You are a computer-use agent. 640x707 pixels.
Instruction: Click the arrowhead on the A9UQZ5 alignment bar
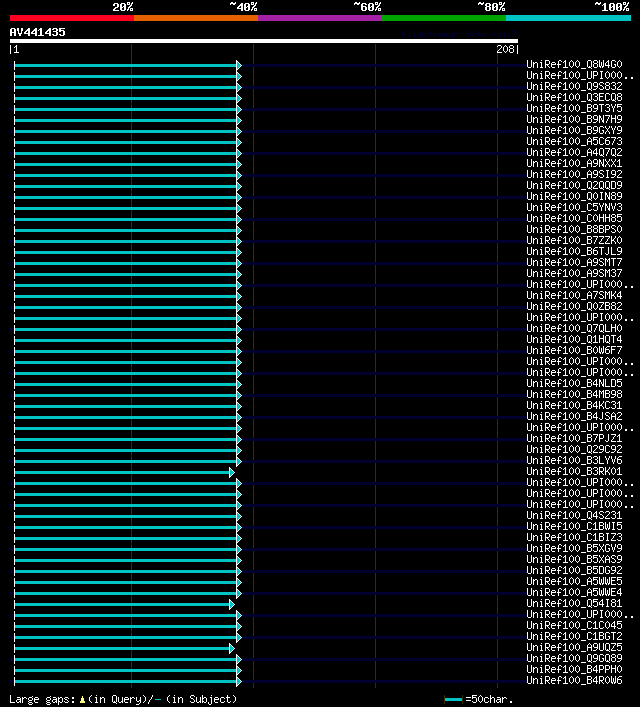(231, 648)
